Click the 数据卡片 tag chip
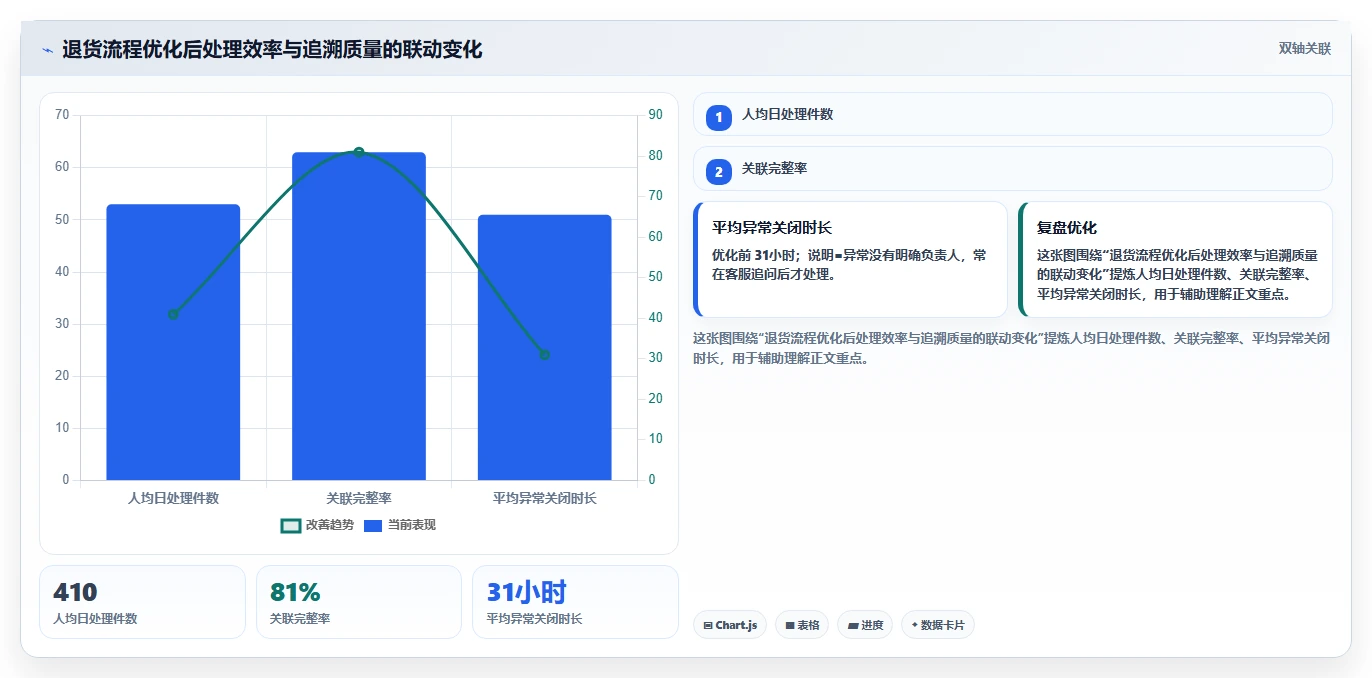 (937, 625)
